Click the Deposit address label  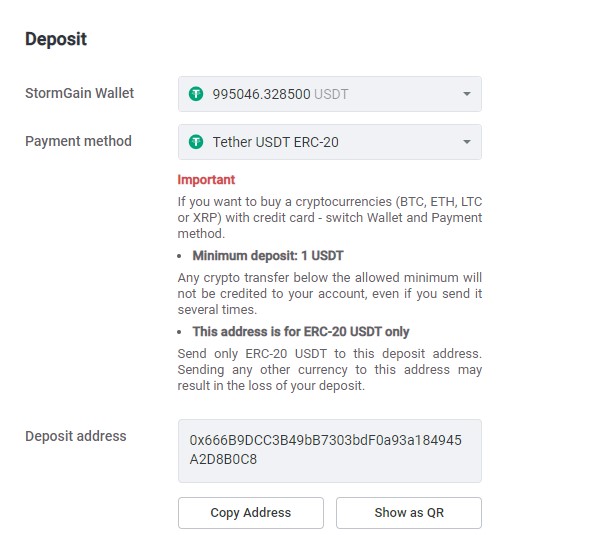(76, 436)
